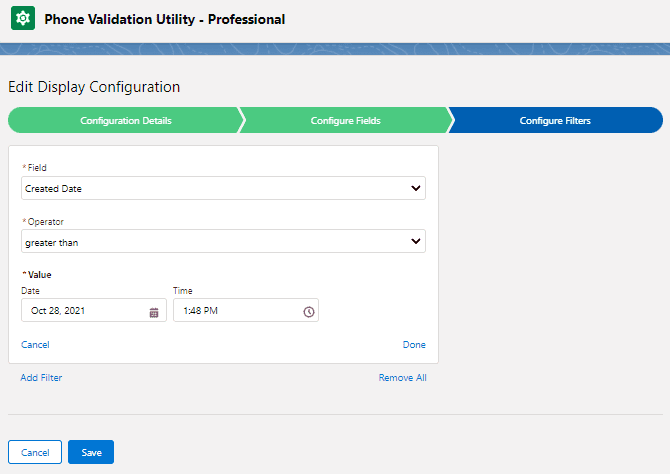Click the Cancel link inside the filter card

pyautogui.click(x=35, y=345)
